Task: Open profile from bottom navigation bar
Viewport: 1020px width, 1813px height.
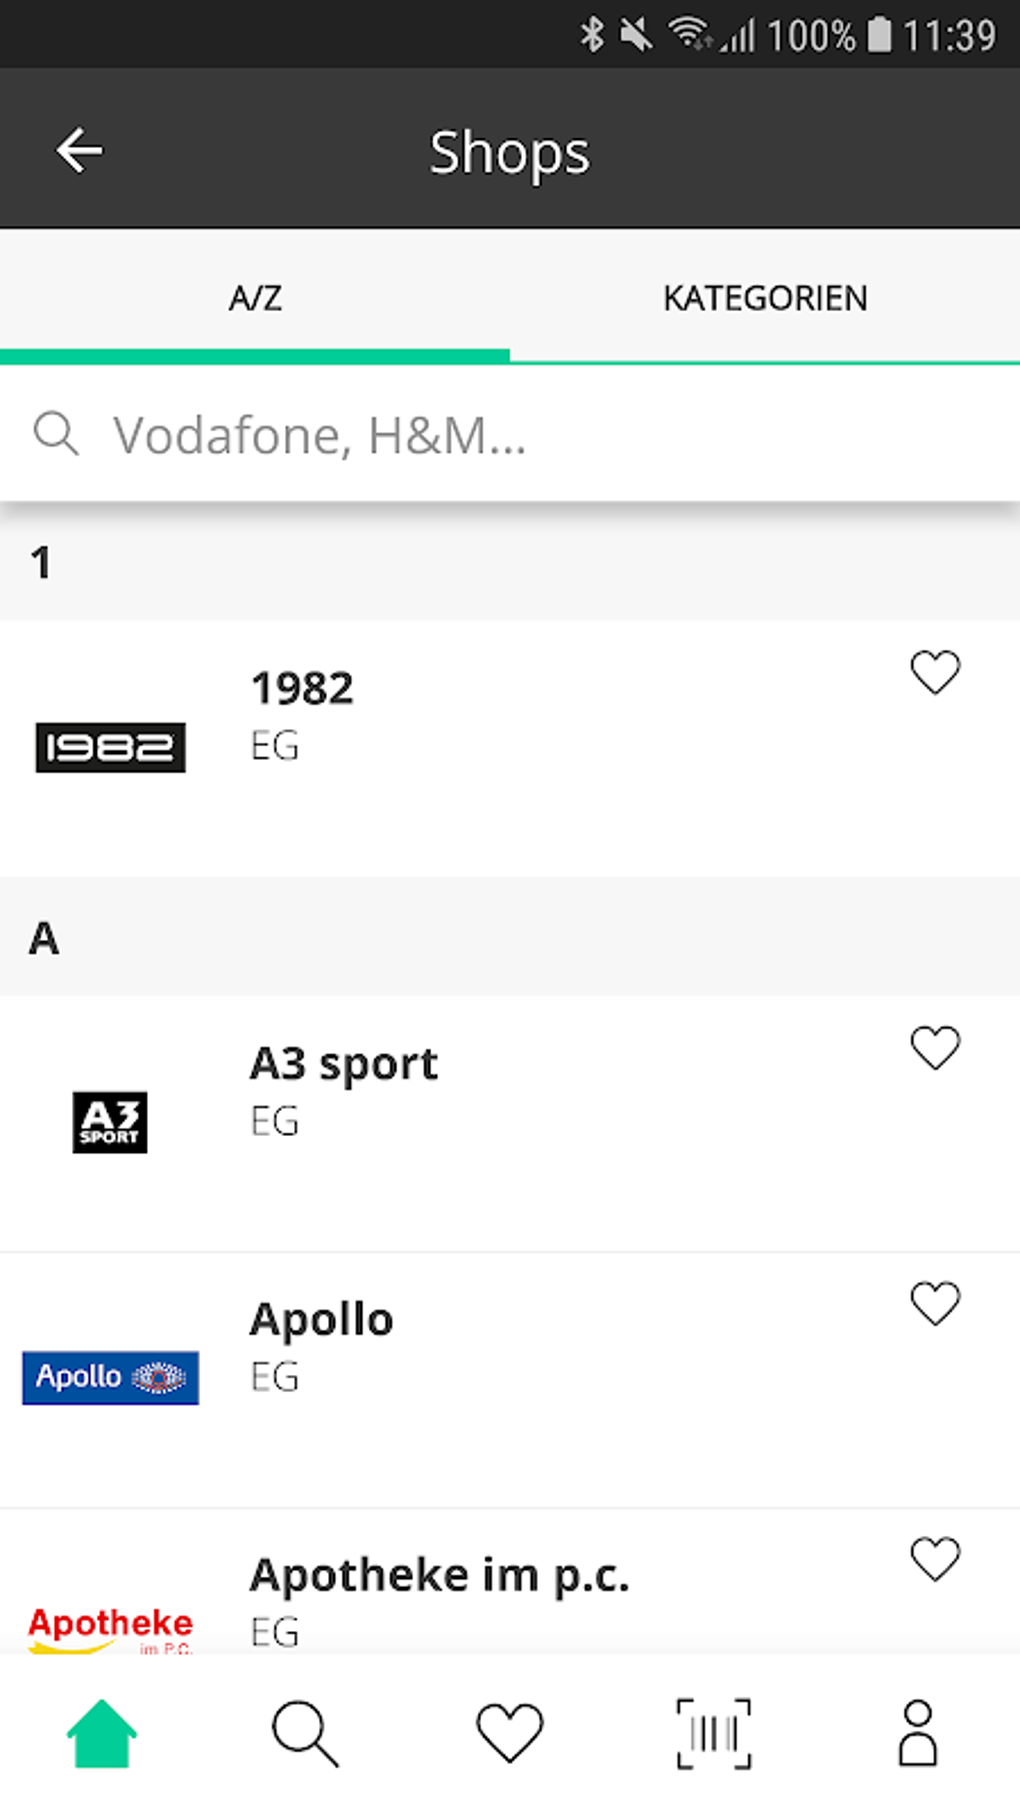Action: pyautogui.click(x=917, y=1733)
